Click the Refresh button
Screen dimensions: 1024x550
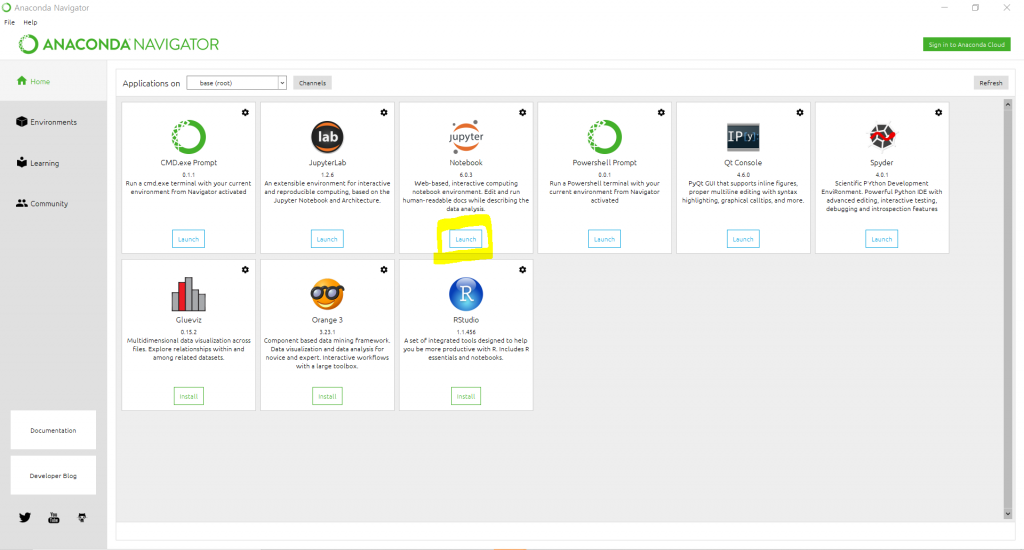(991, 83)
